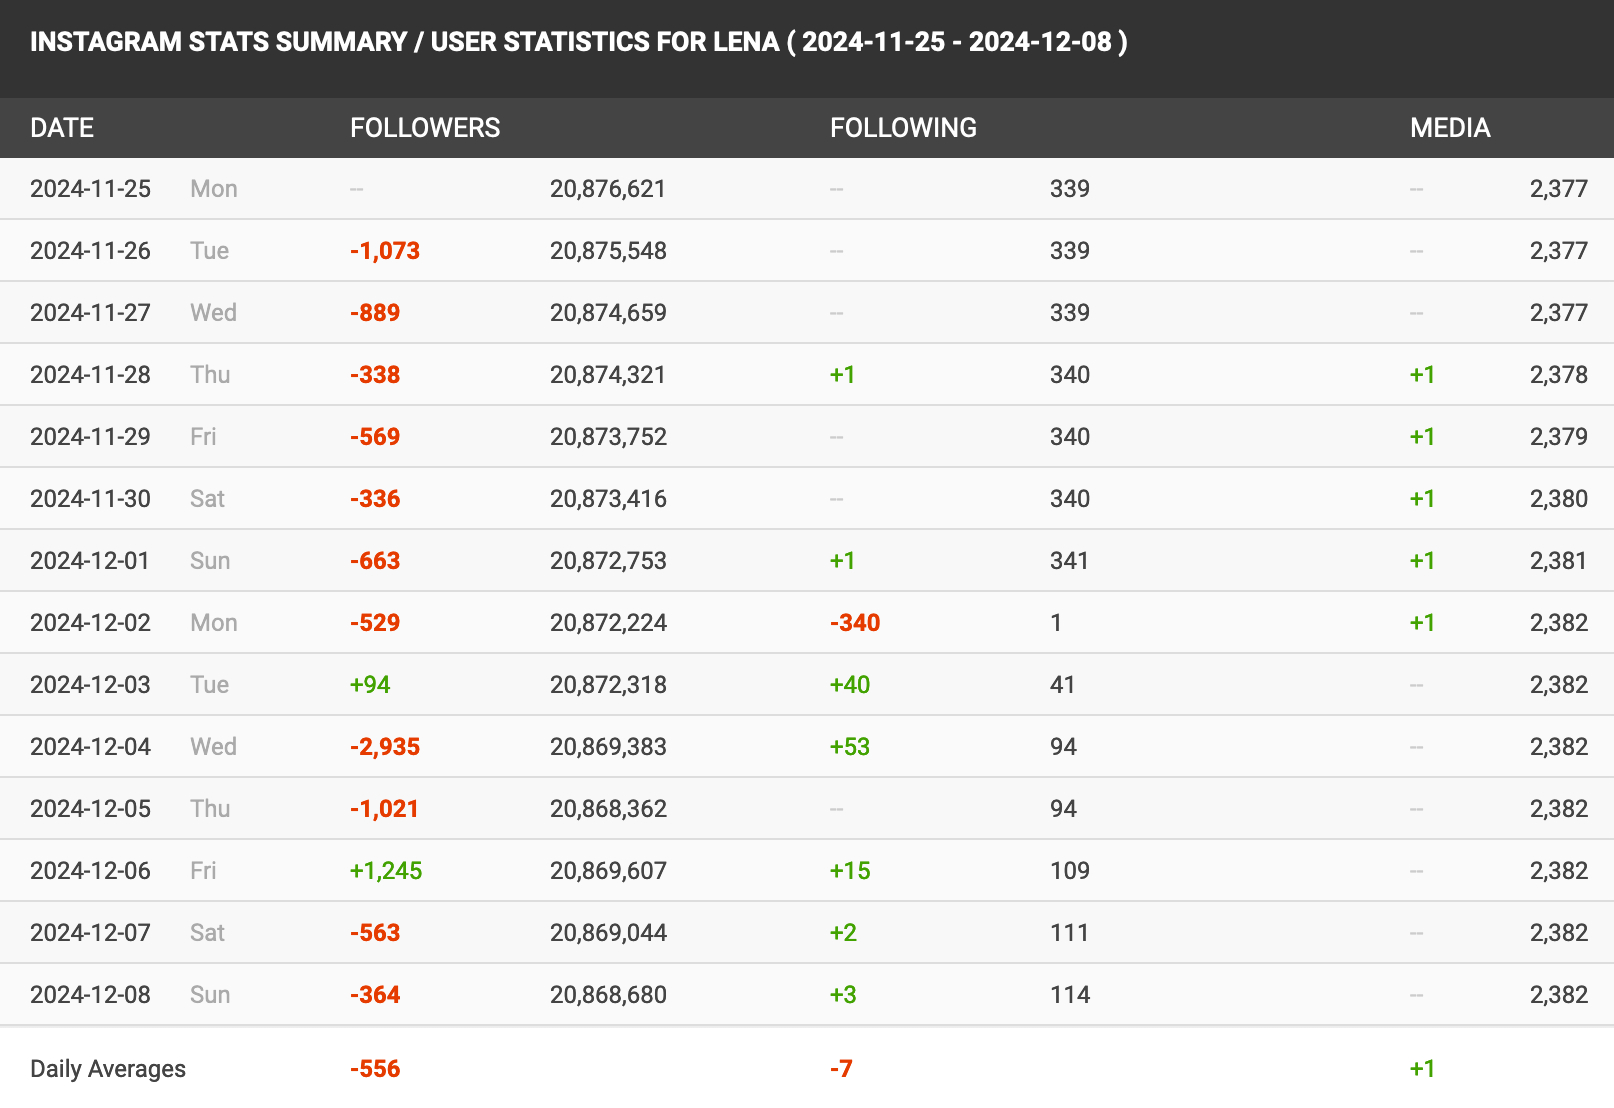Click following count 109

pos(1069,871)
